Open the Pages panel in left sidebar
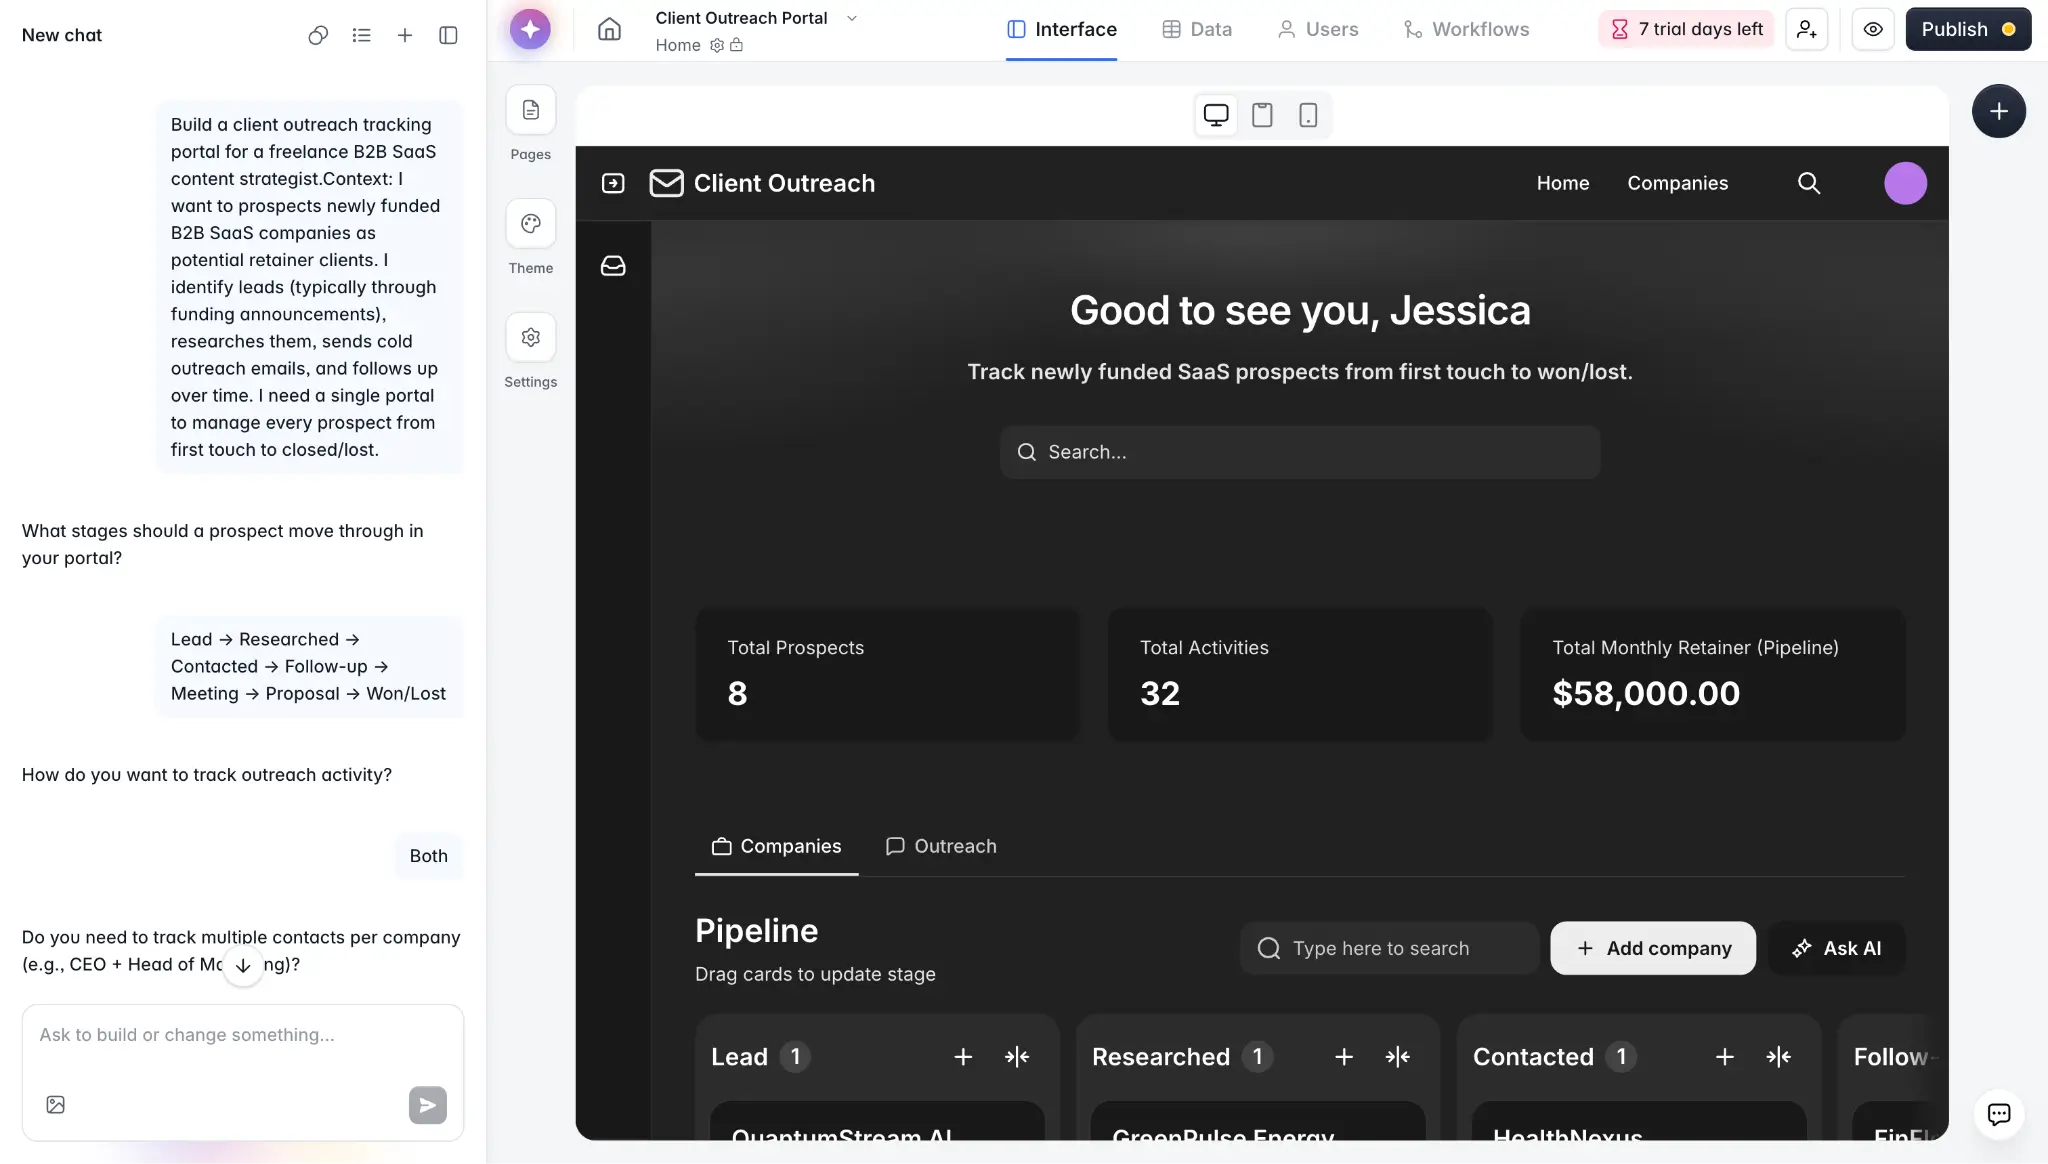 (x=530, y=110)
